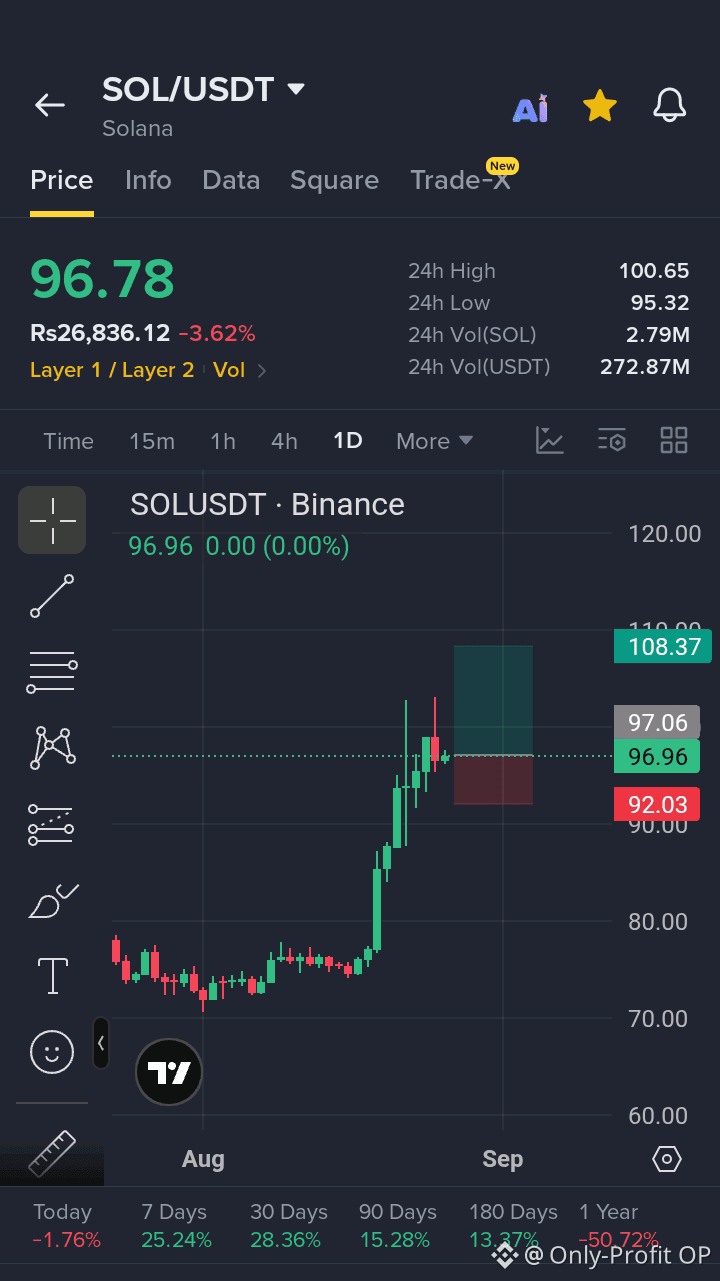Select the 4h interval
The height and width of the screenshot is (1281, 720).
(x=284, y=441)
